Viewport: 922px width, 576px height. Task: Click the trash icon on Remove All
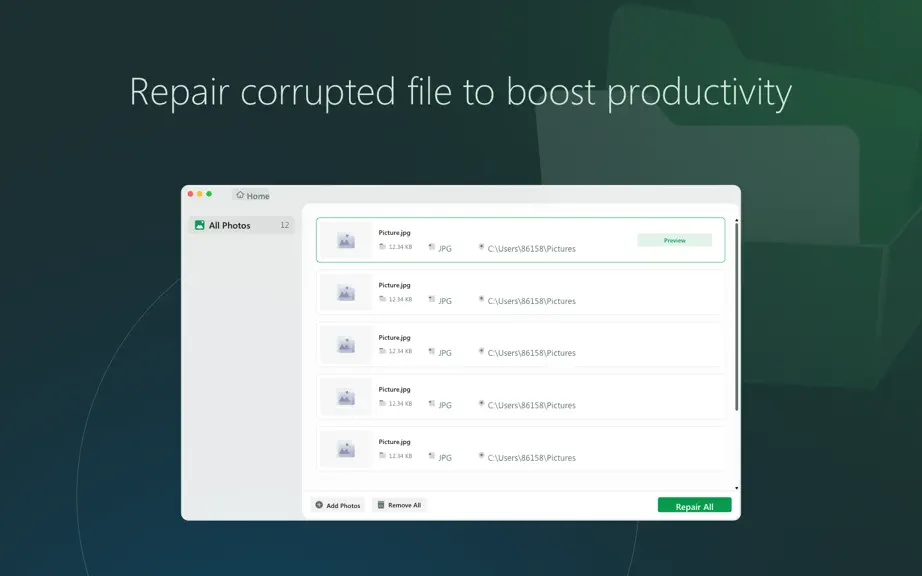pyautogui.click(x=380, y=505)
